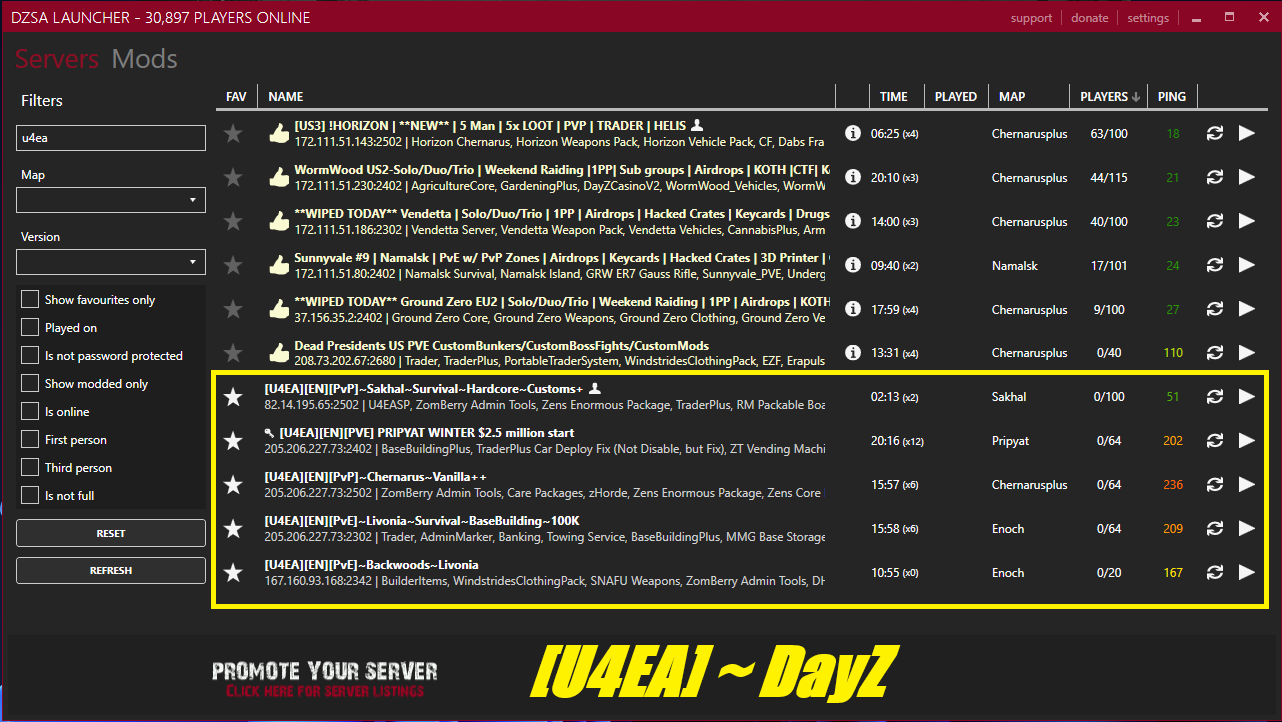Open info for WormWood US2 server

tap(853, 177)
